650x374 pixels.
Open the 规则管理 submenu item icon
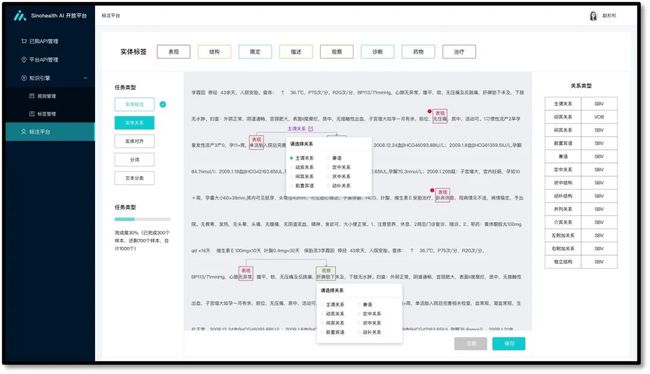[32, 96]
